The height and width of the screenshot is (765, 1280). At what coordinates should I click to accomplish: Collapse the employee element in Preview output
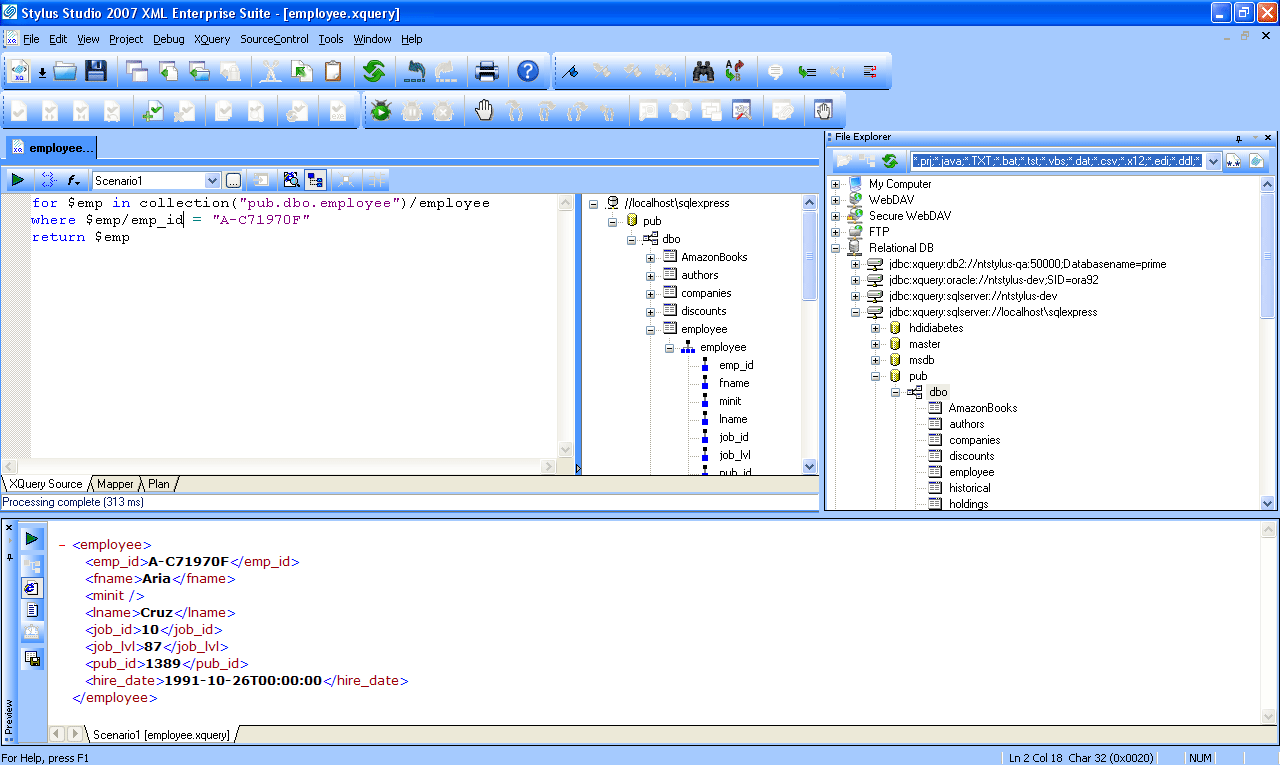tap(62, 545)
